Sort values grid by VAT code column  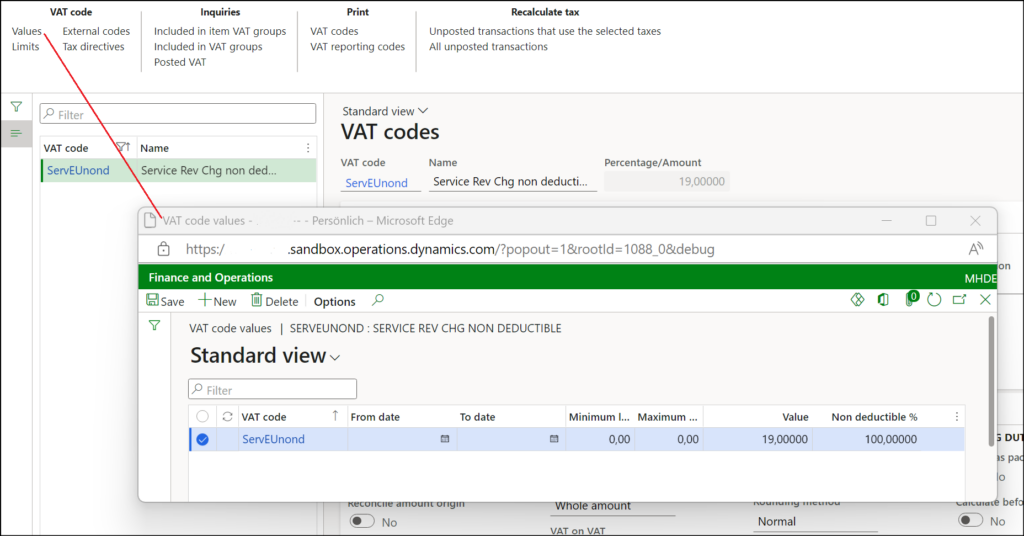(264, 417)
